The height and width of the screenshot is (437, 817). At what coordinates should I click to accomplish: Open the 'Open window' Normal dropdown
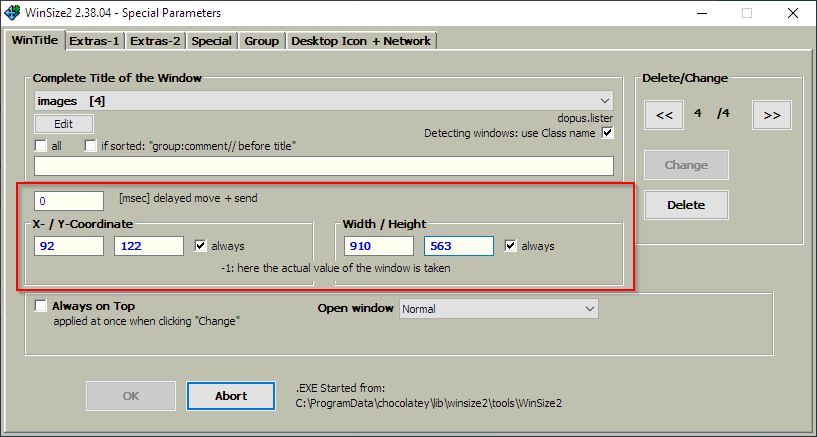499,309
